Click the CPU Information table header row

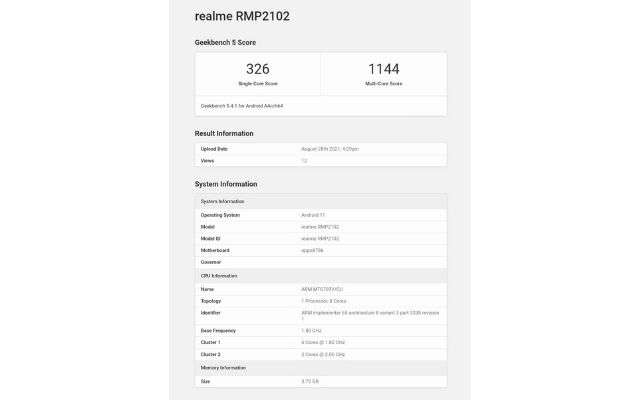click(x=321, y=276)
